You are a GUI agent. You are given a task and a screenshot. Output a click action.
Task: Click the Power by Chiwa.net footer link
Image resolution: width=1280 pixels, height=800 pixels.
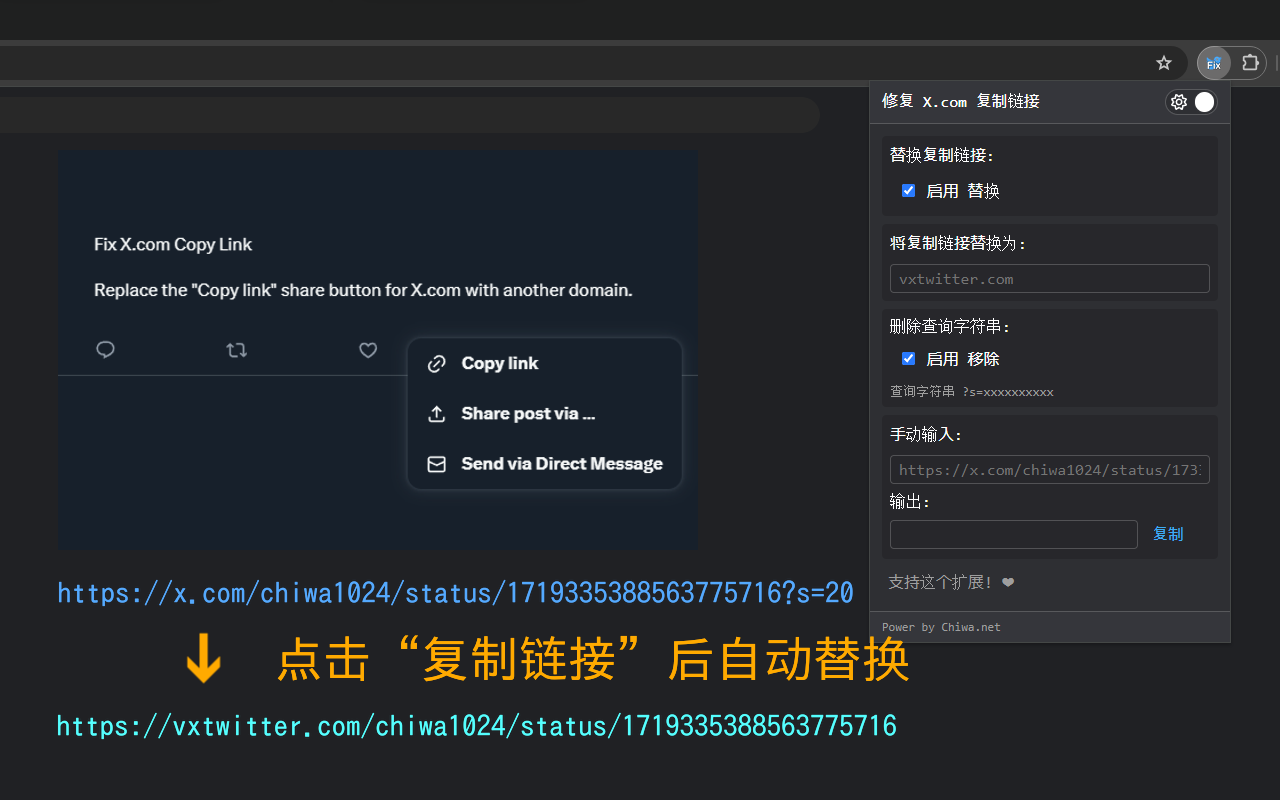point(941,627)
